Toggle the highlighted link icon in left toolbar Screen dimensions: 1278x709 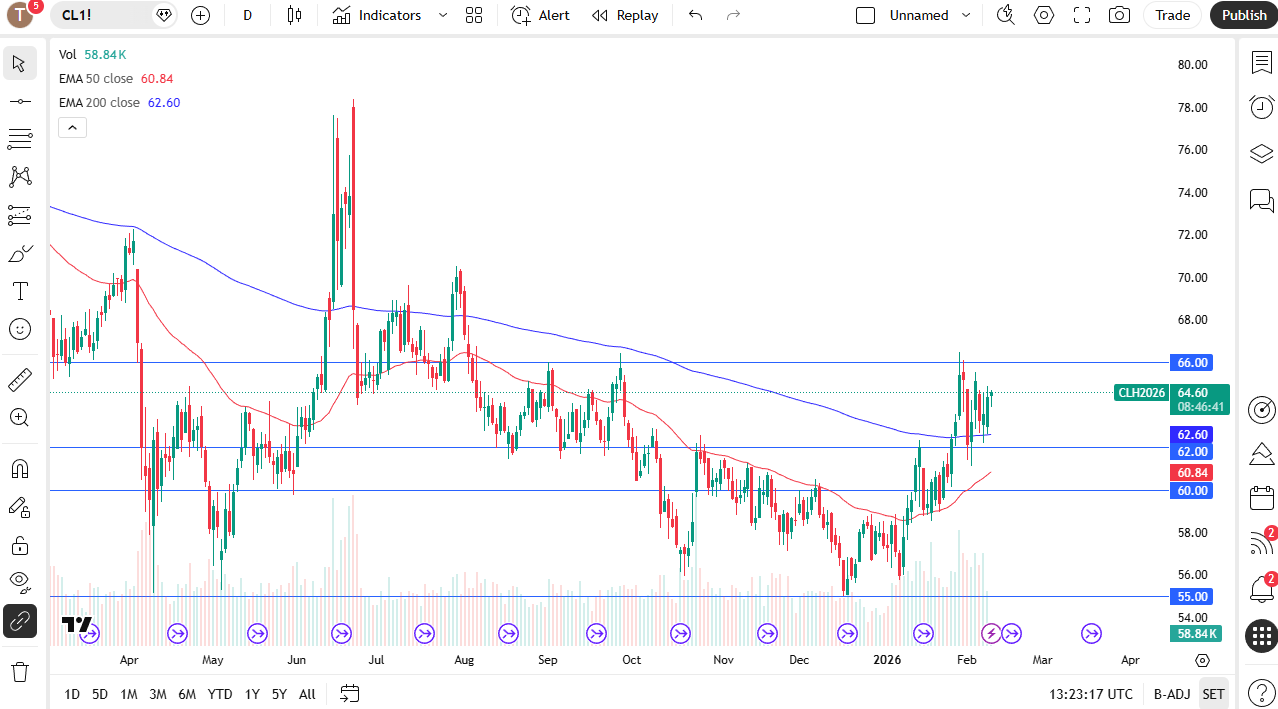click(20, 621)
